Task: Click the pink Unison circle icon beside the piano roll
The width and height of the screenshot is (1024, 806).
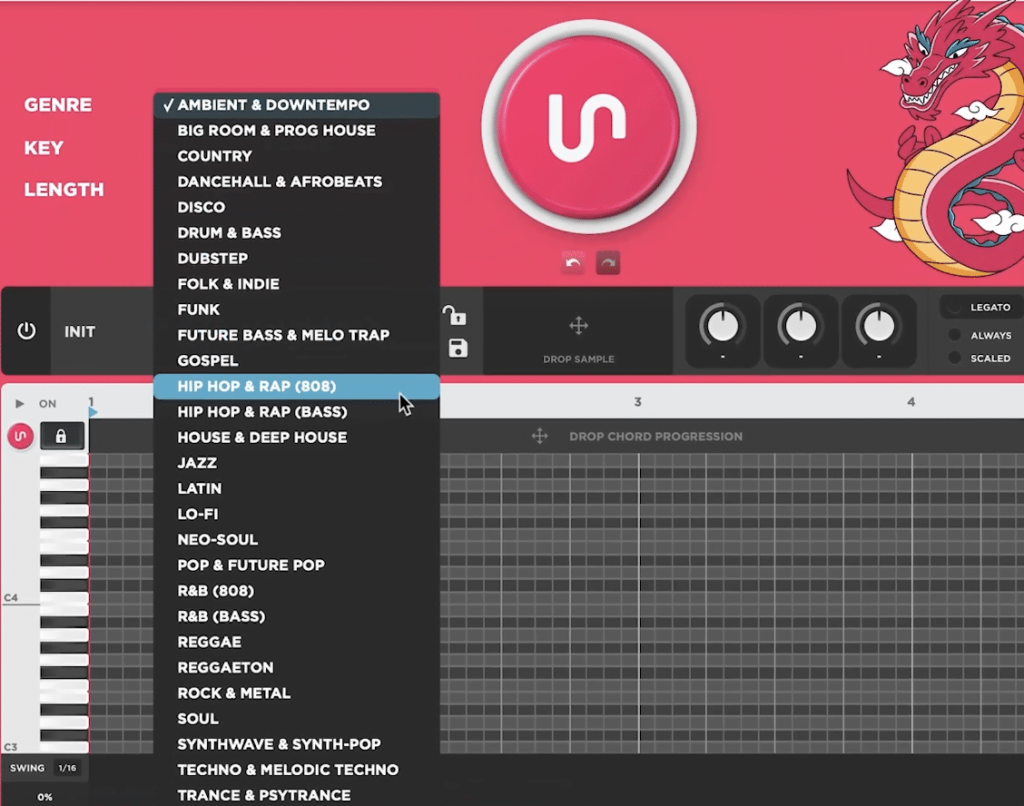Action: [x=19, y=435]
